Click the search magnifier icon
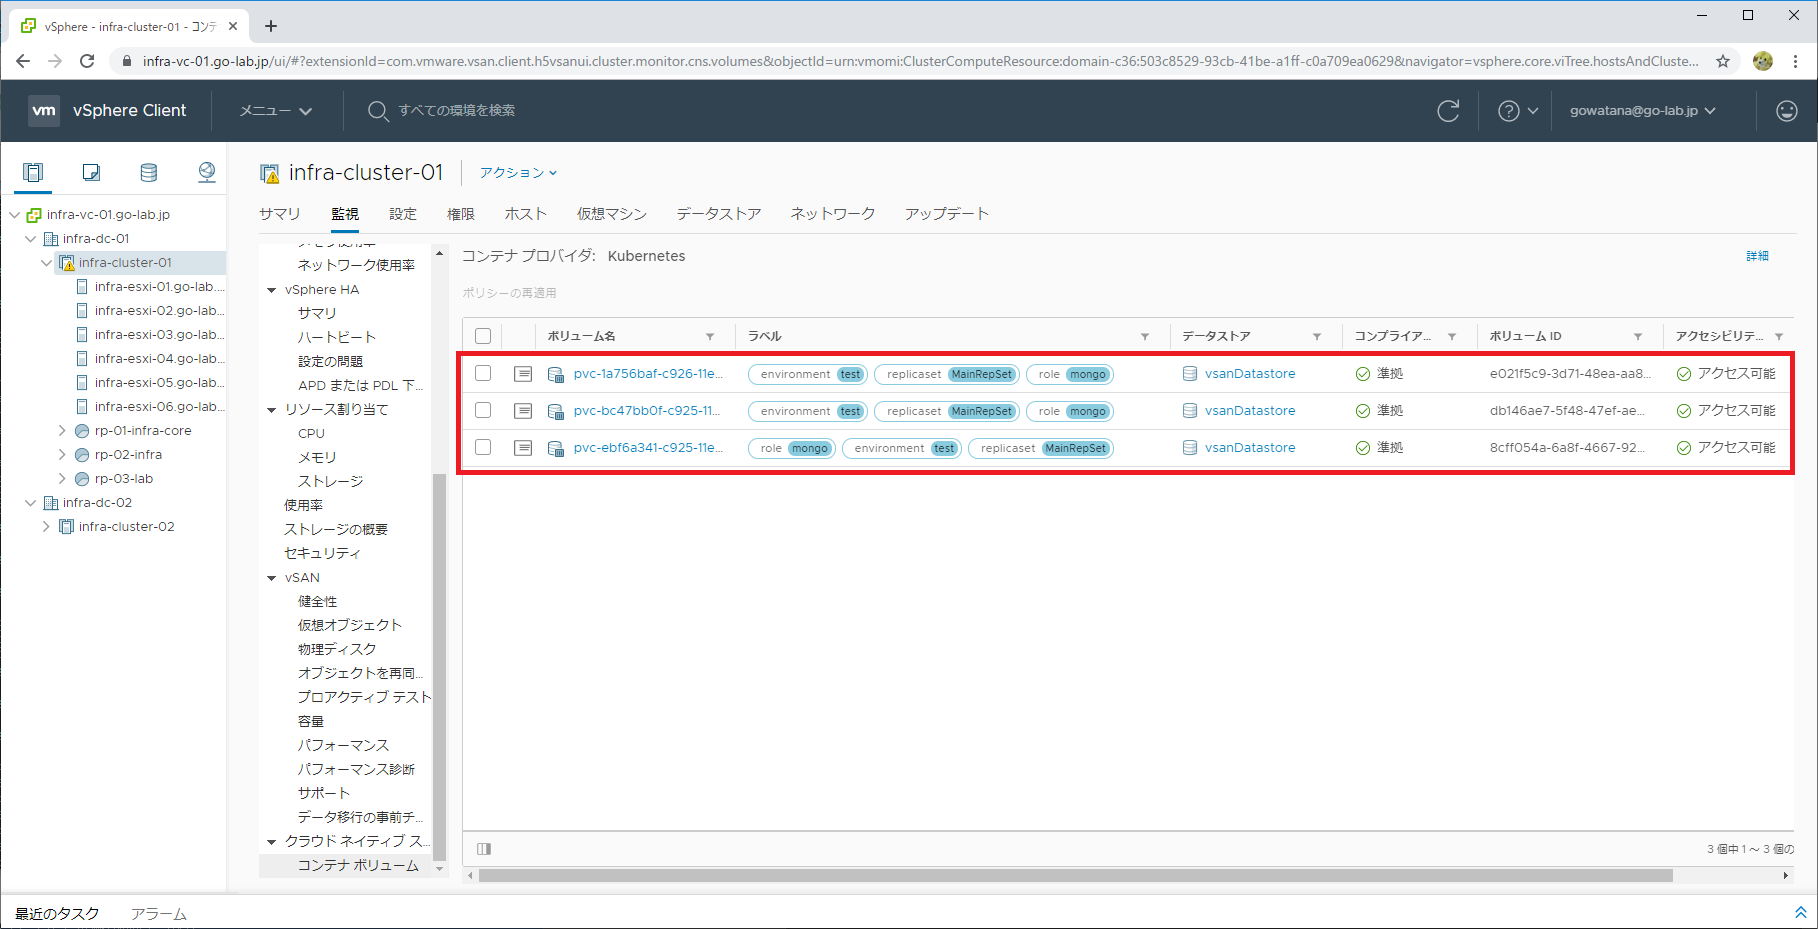1818x929 pixels. tap(377, 111)
